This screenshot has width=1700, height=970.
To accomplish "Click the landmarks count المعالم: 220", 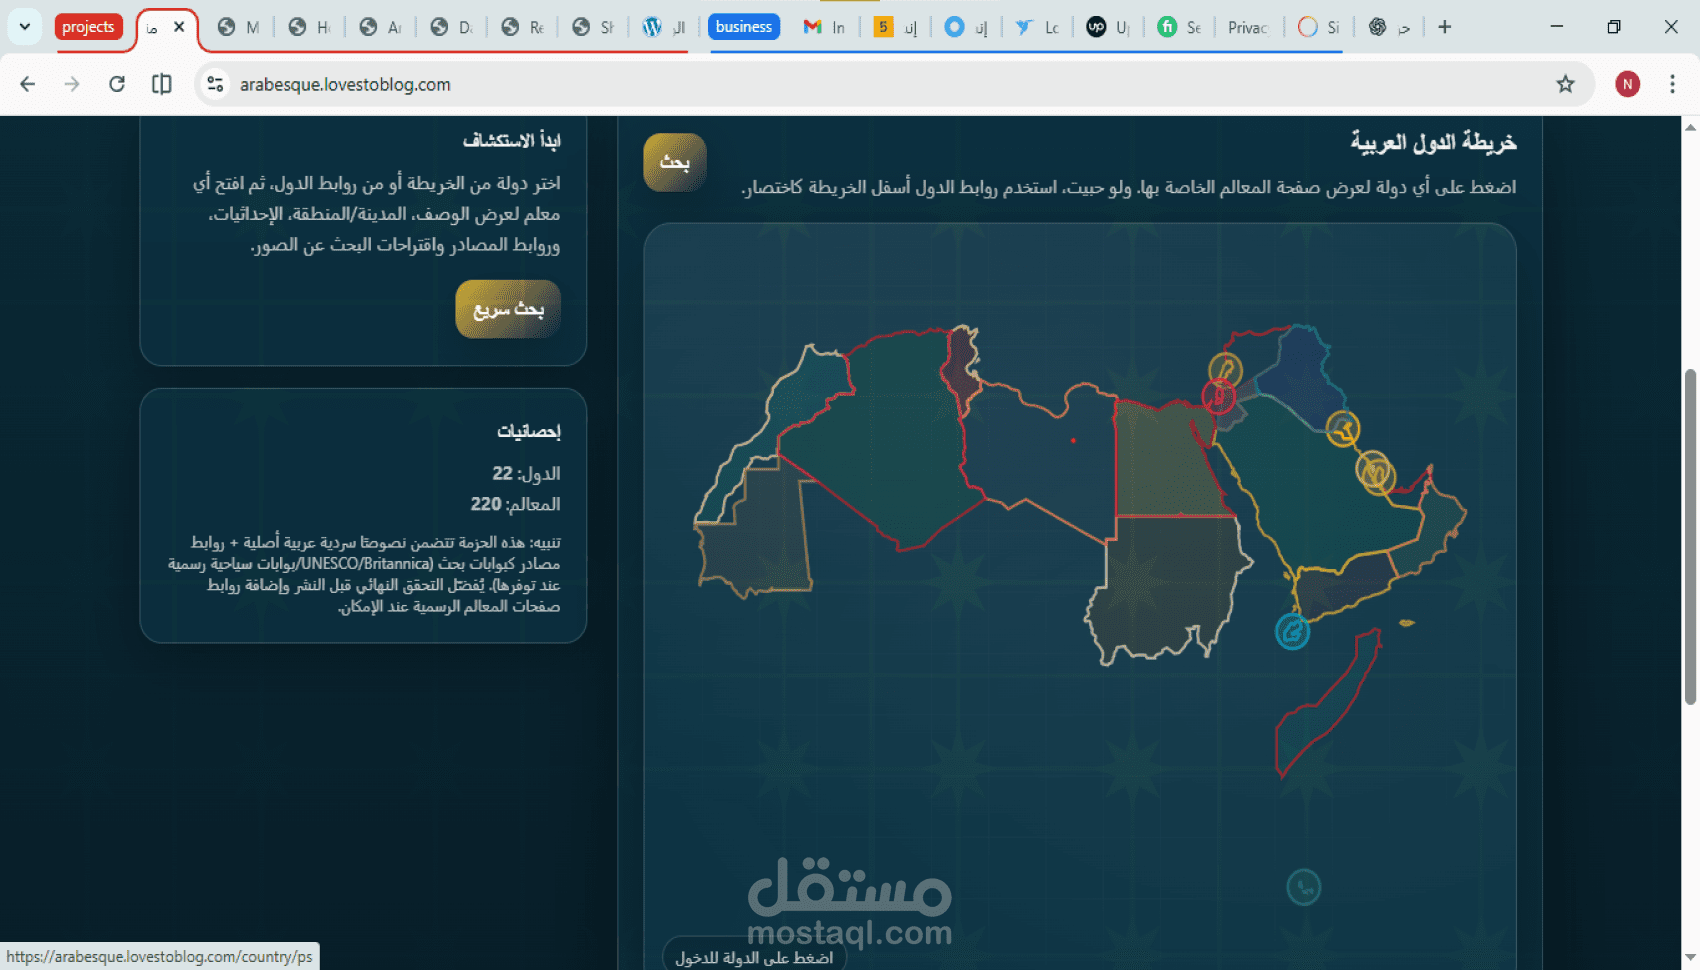I will pyautogui.click(x=515, y=504).
